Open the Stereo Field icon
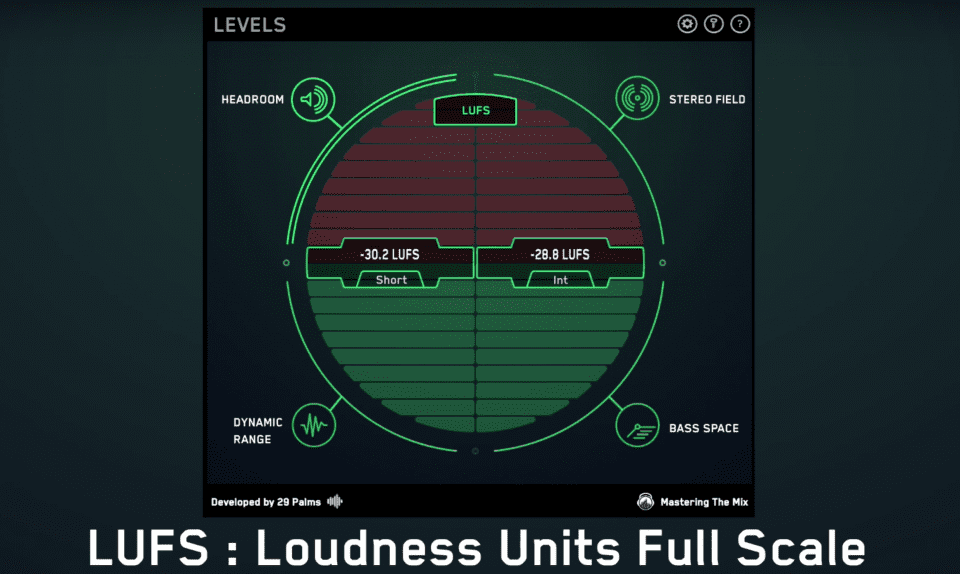 tap(637, 98)
